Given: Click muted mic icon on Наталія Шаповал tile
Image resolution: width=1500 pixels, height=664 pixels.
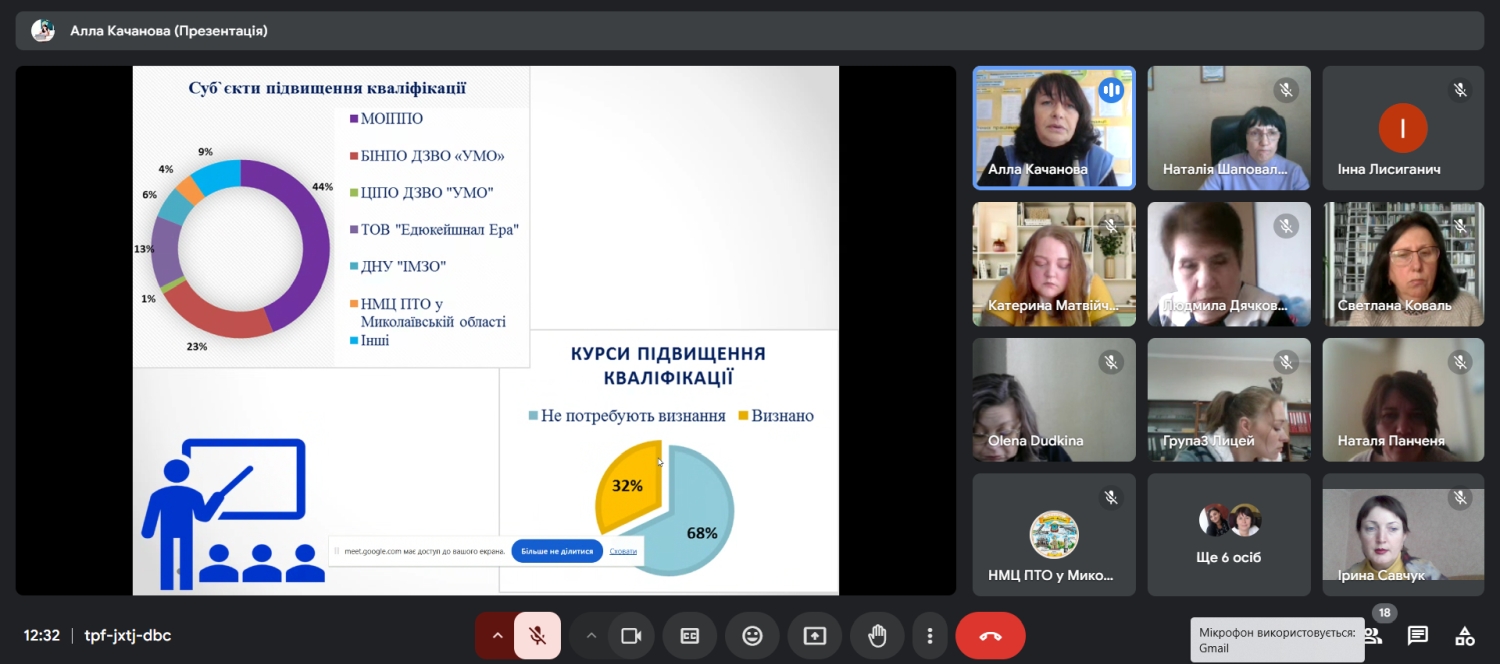Looking at the screenshot, I should pos(1286,91).
